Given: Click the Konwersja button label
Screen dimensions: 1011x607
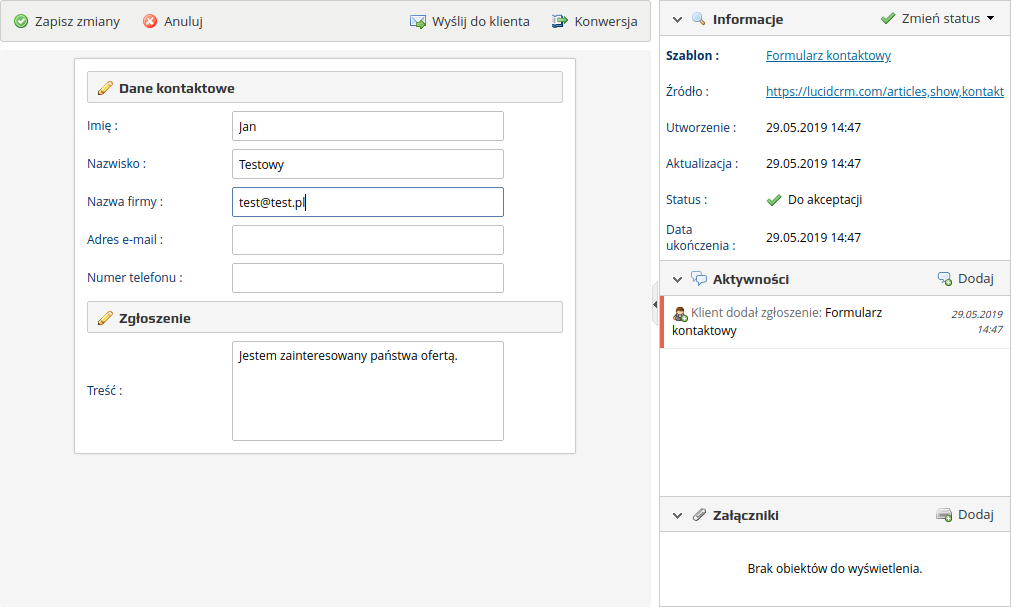Looking at the screenshot, I should tap(606, 21).
